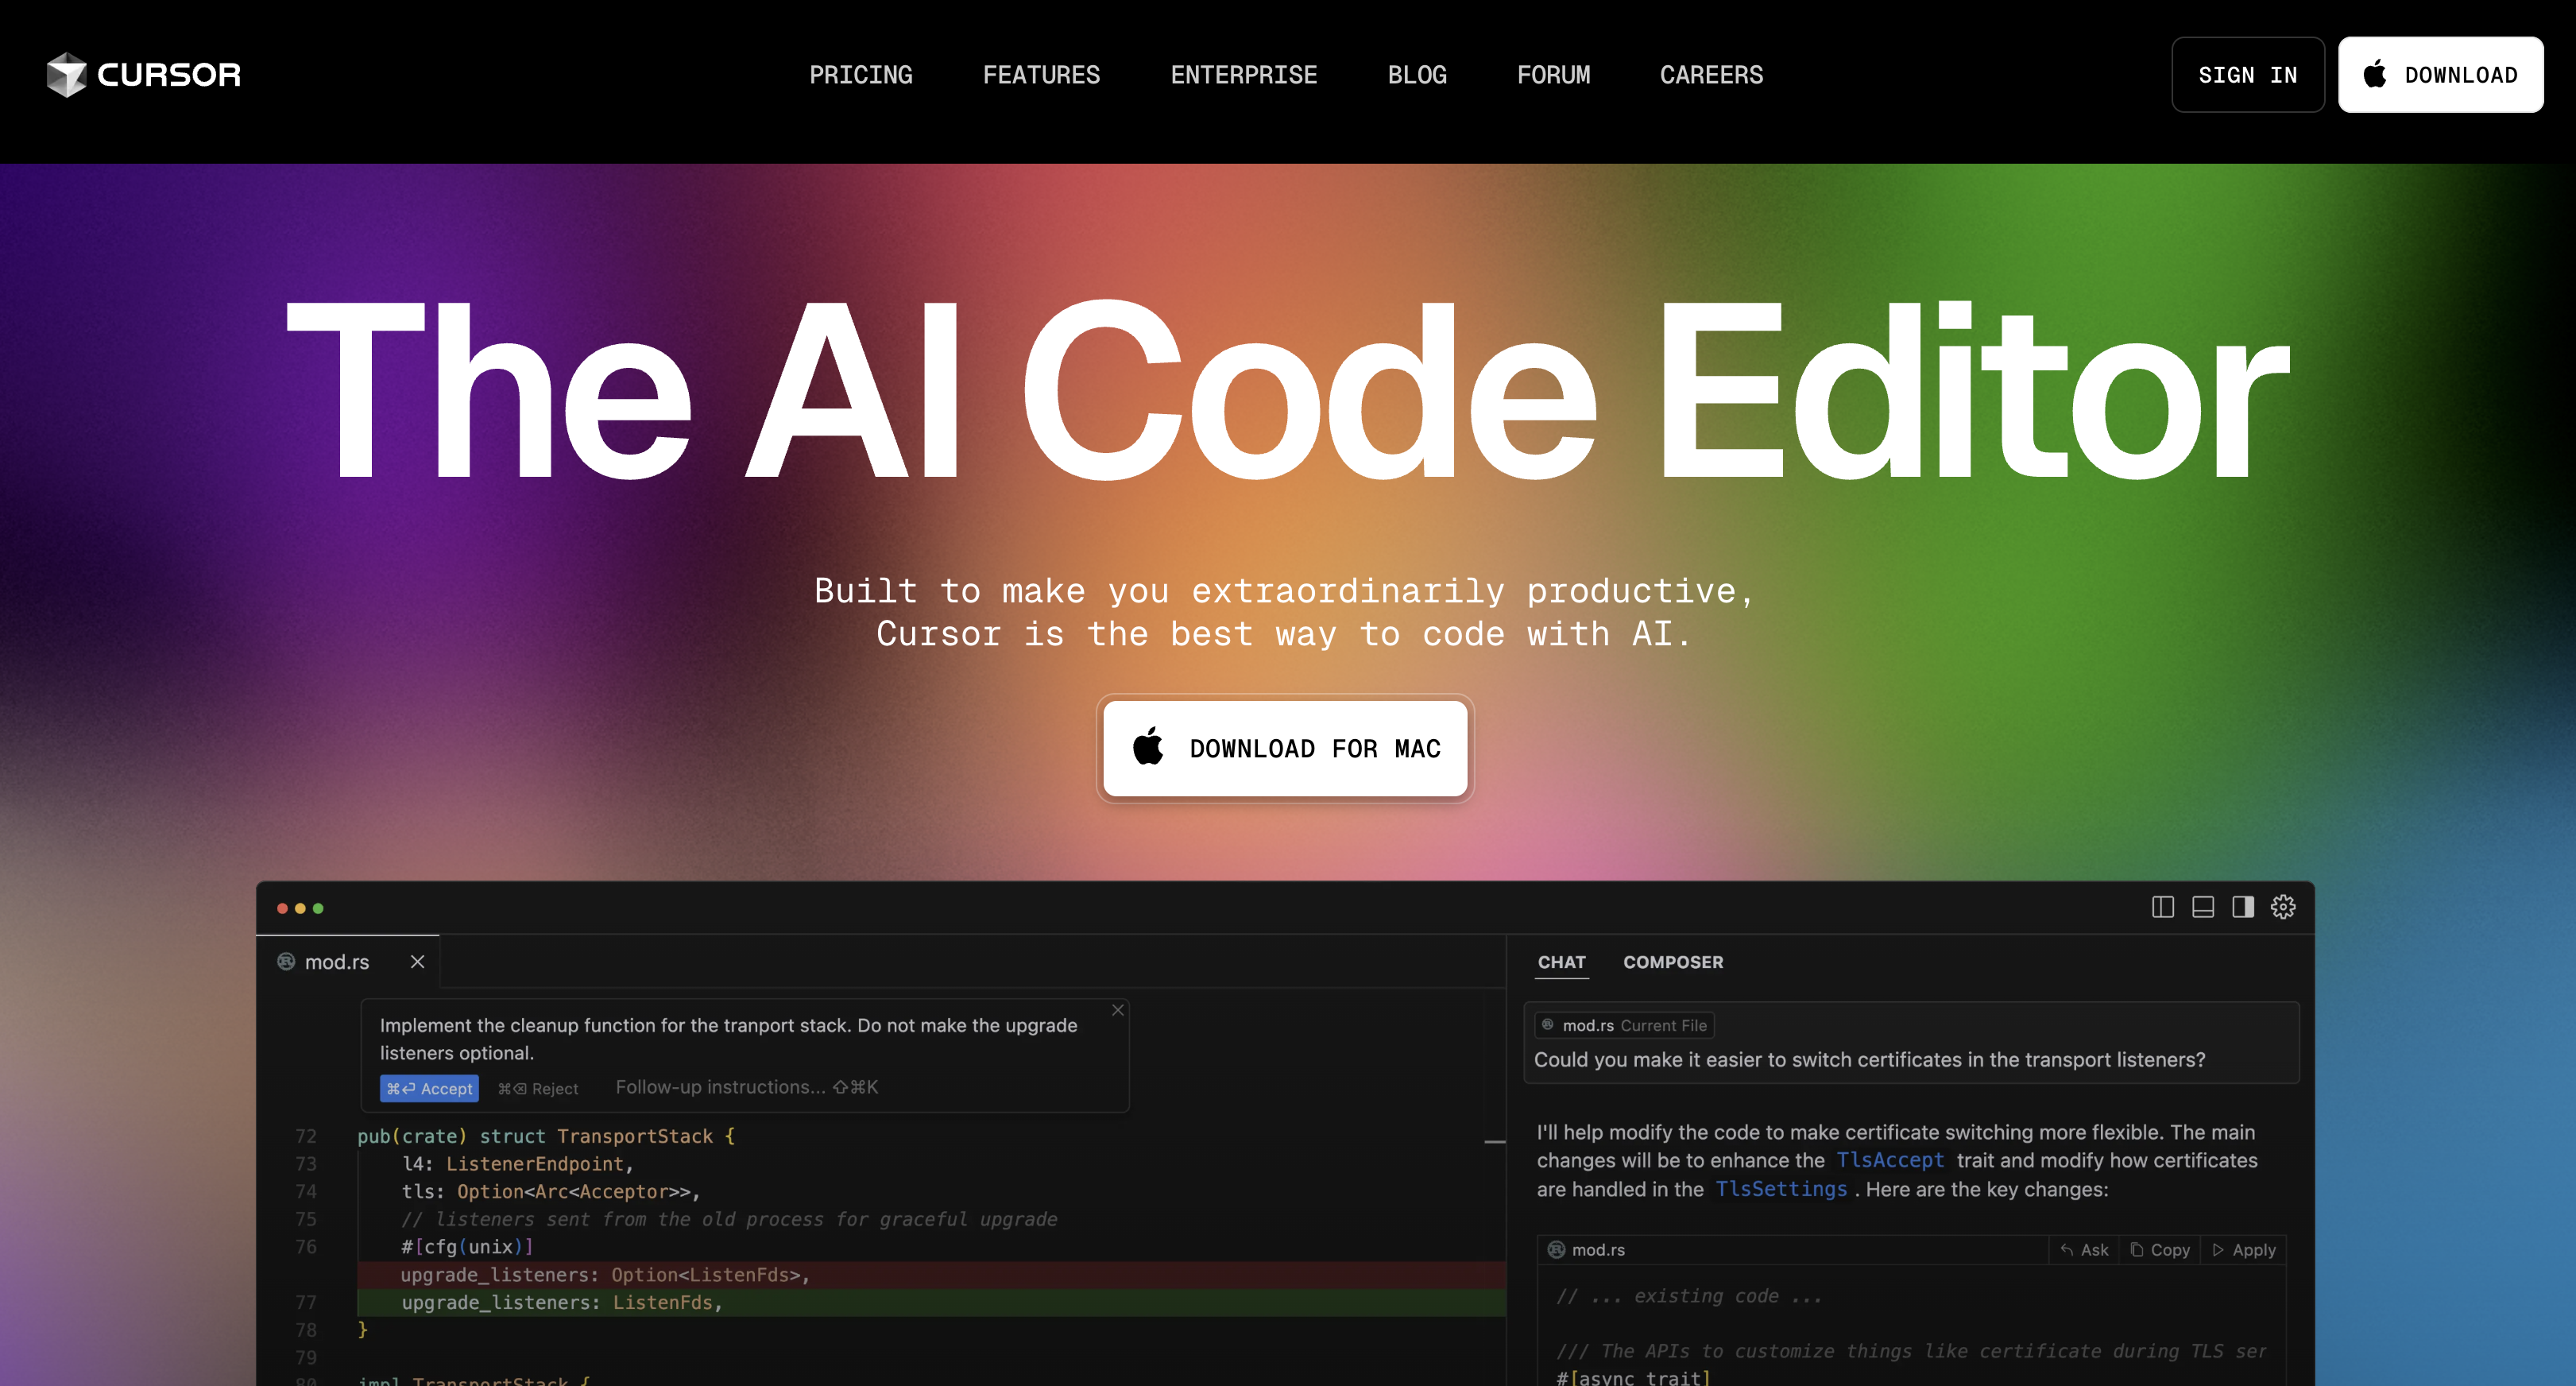
Task: Switch to the Composer tab
Action: point(1672,962)
